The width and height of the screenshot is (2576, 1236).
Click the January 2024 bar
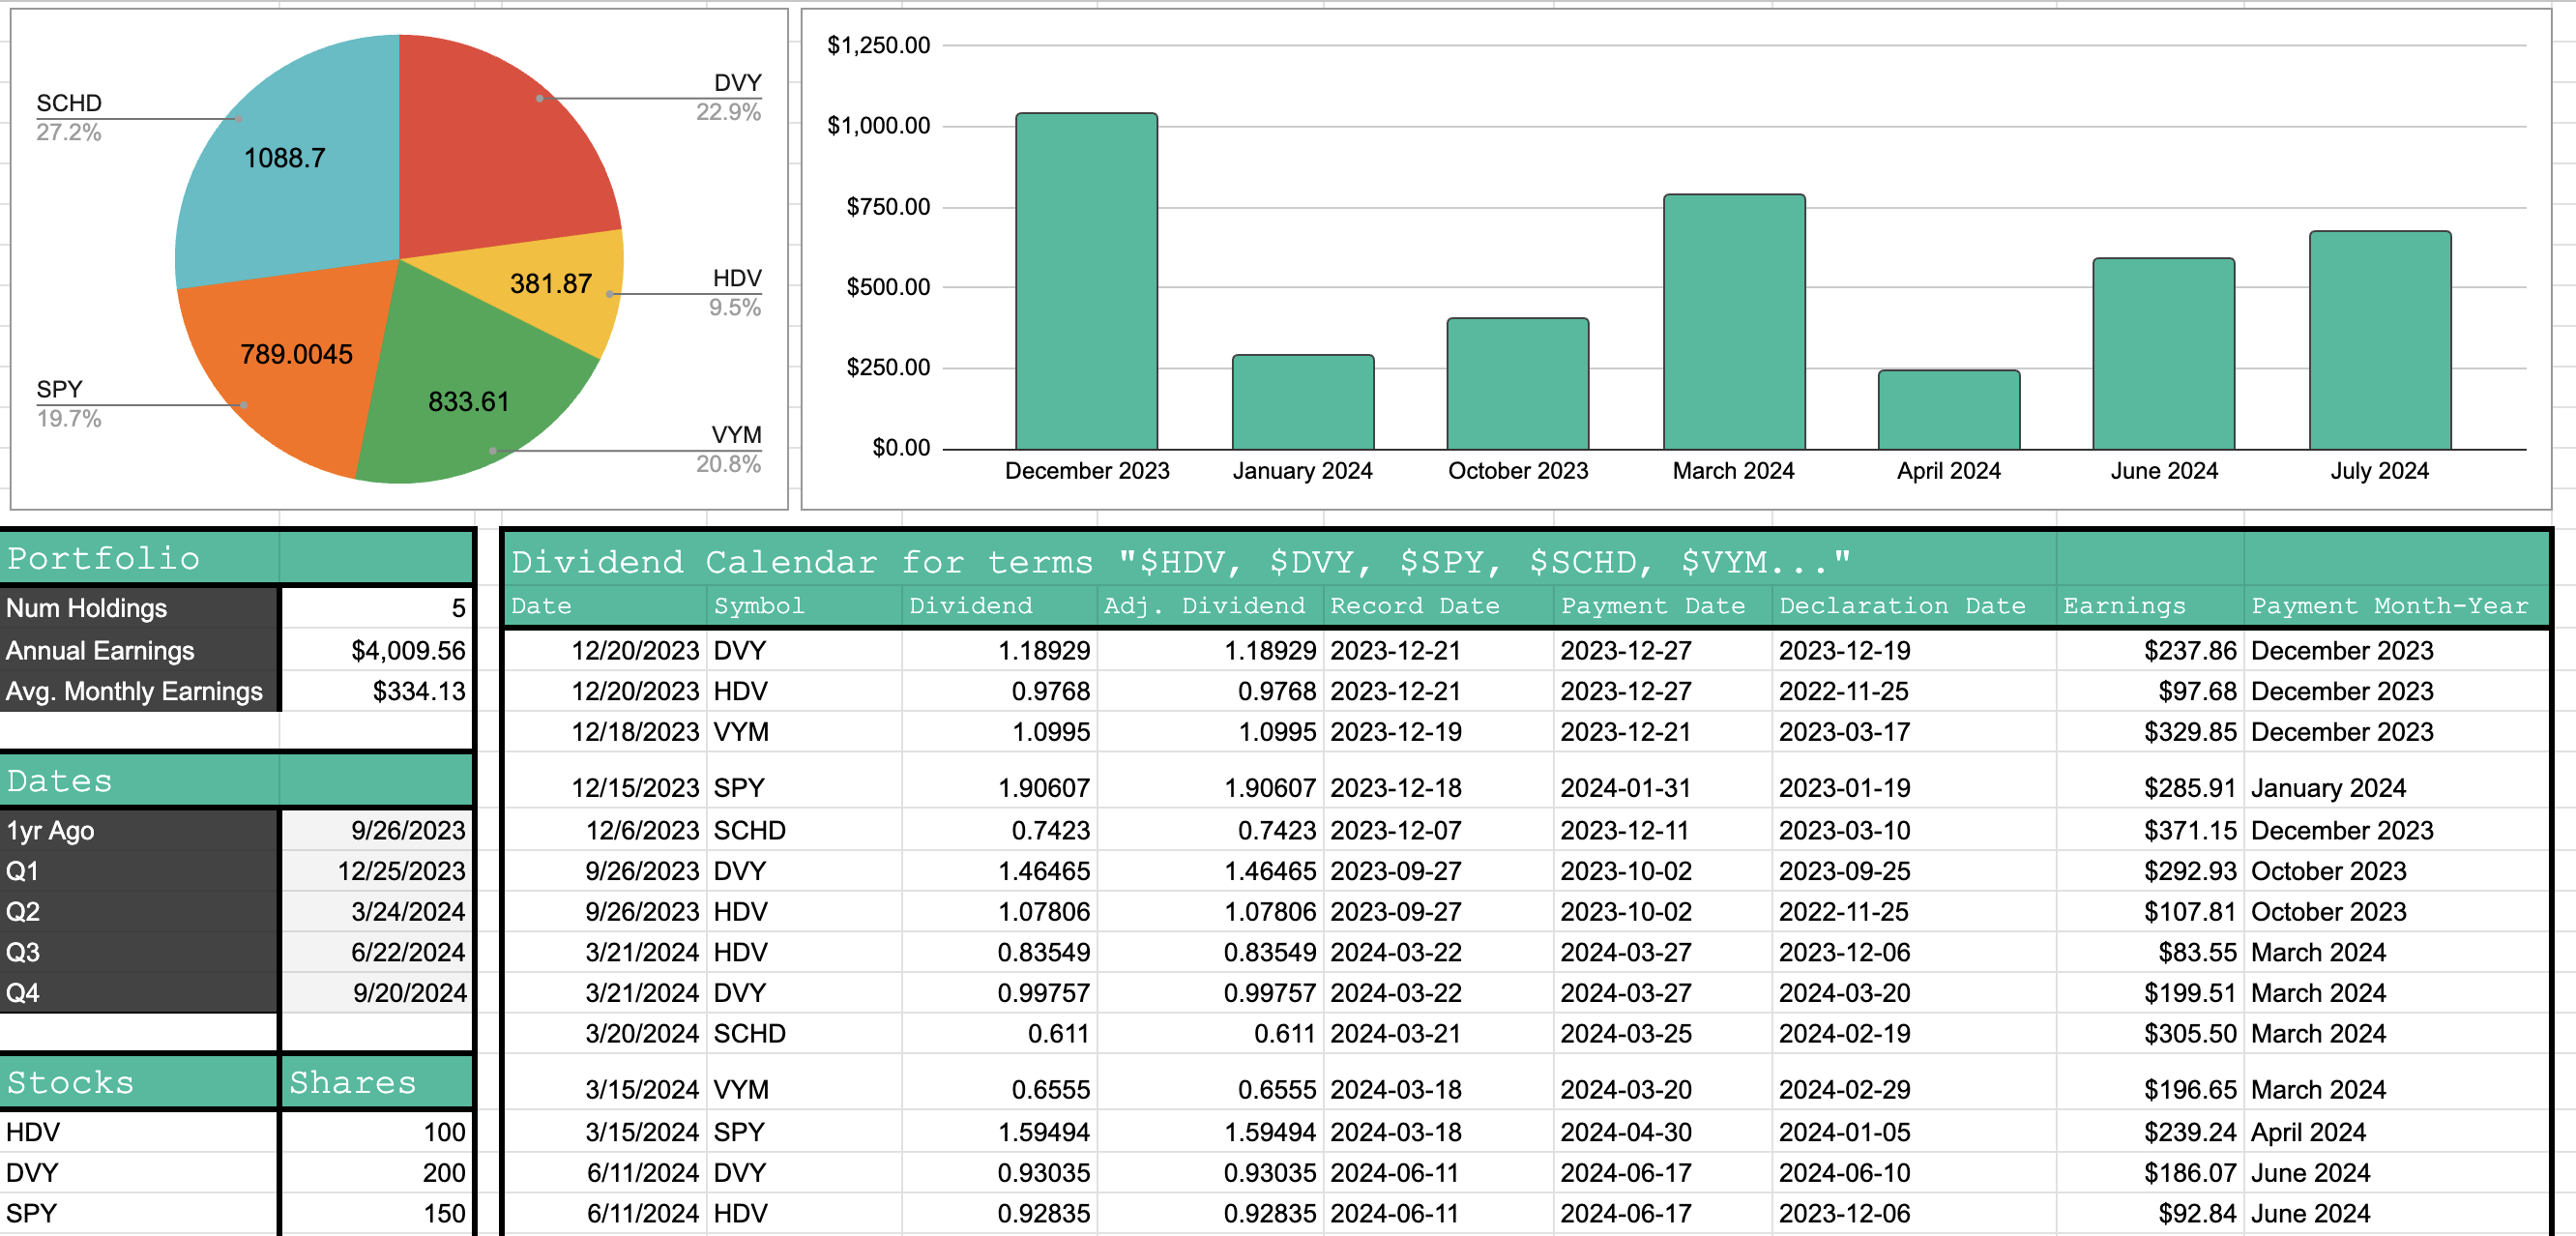[1302, 402]
